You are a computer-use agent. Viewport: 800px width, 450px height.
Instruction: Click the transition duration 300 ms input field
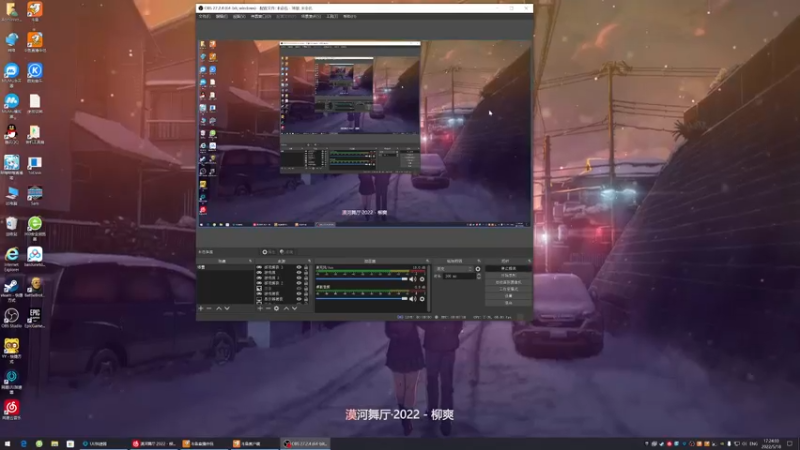coord(459,276)
